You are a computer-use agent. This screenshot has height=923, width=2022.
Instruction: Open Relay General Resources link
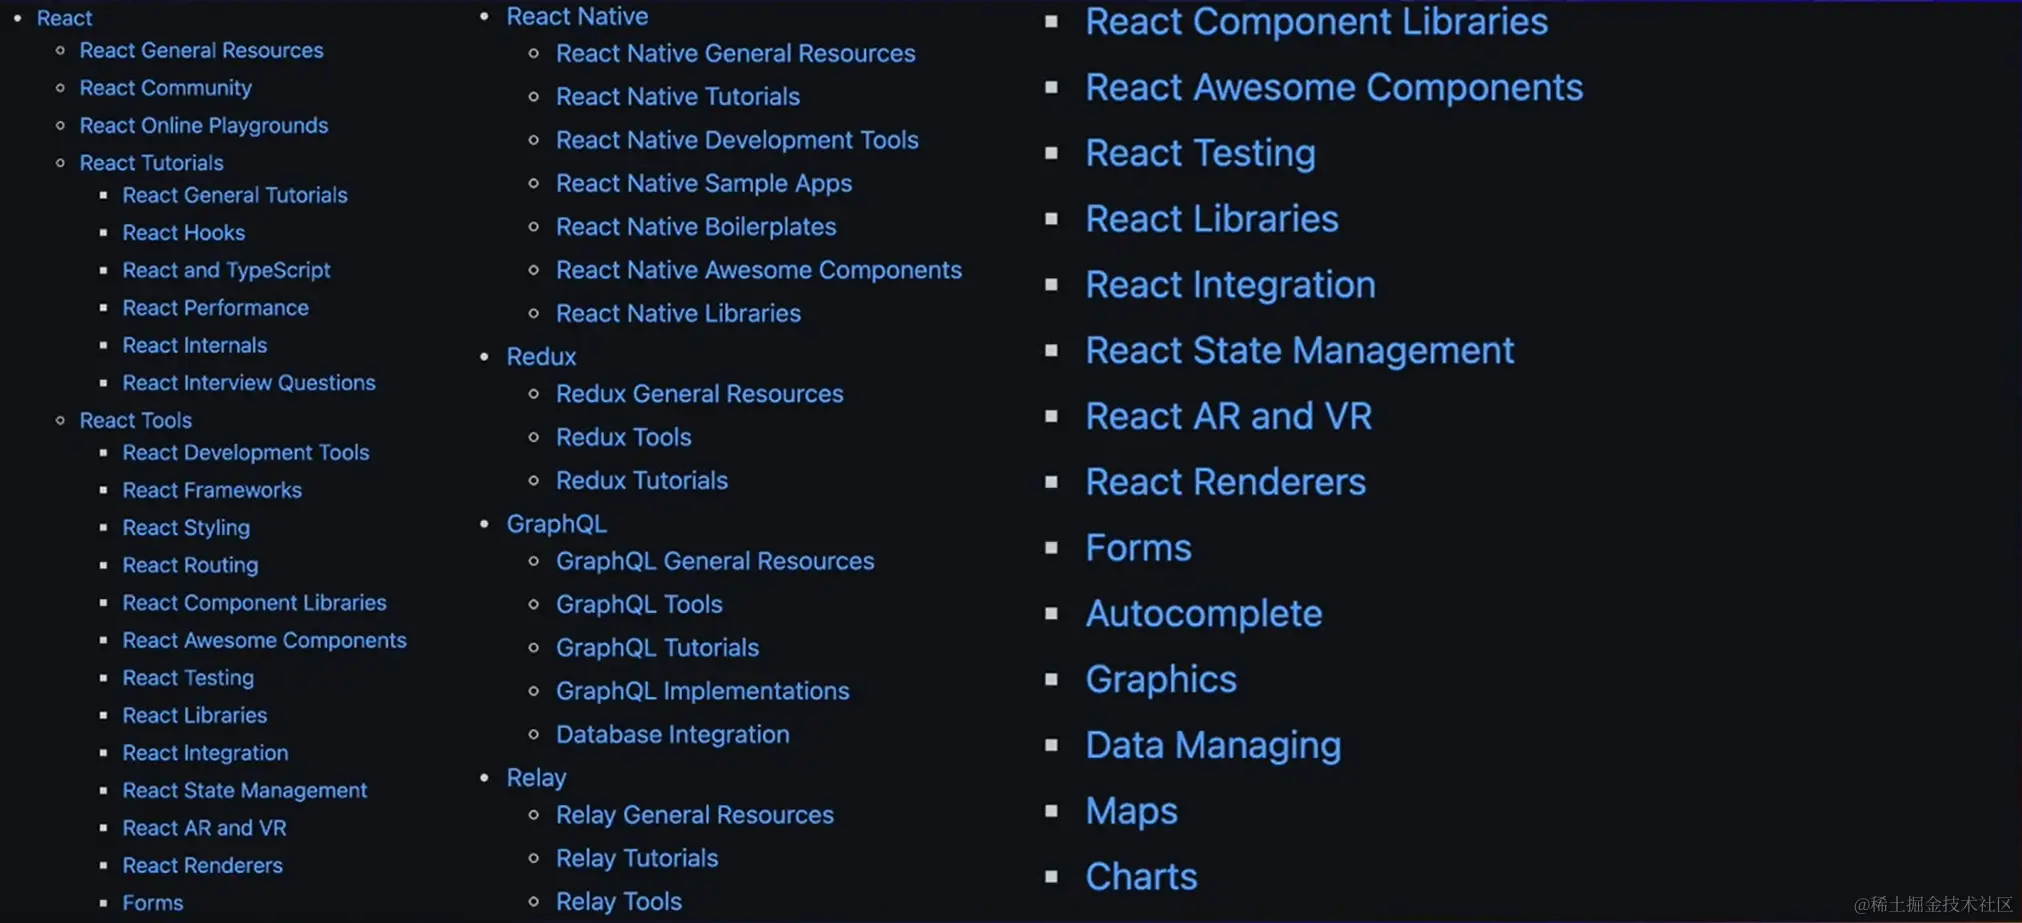point(695,815)
